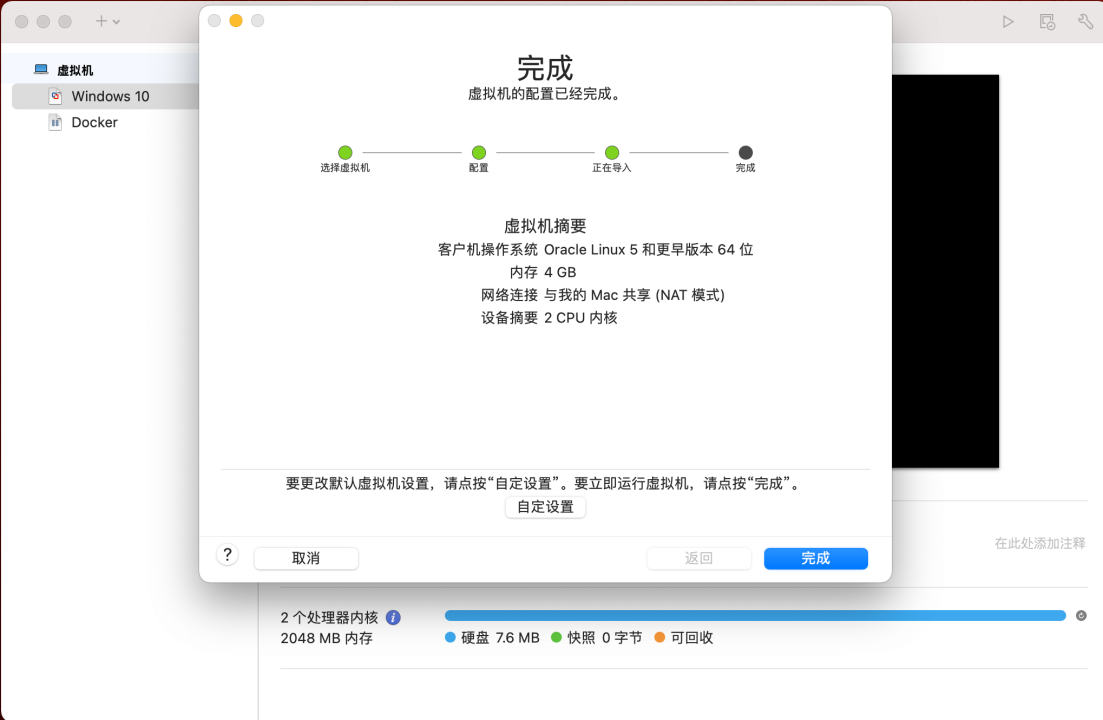Screen dimensions: 1103x720
Task: Click the 2 CPU 内核 value
Action: coord(580,318)
